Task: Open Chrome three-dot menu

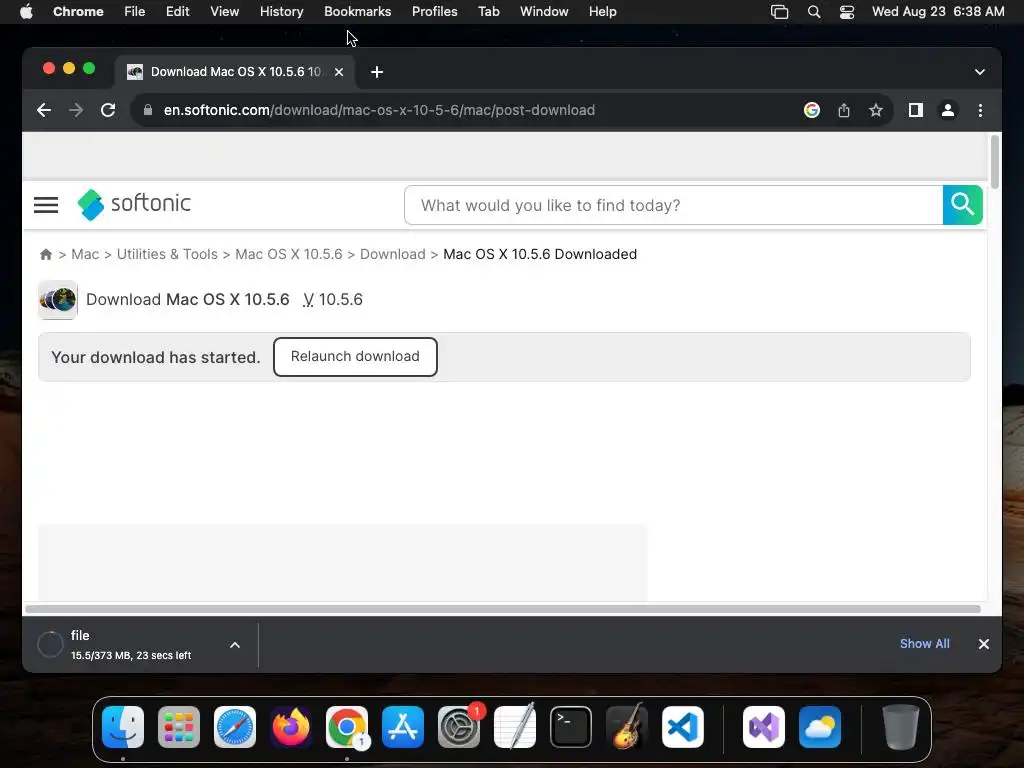Action: 980,110
